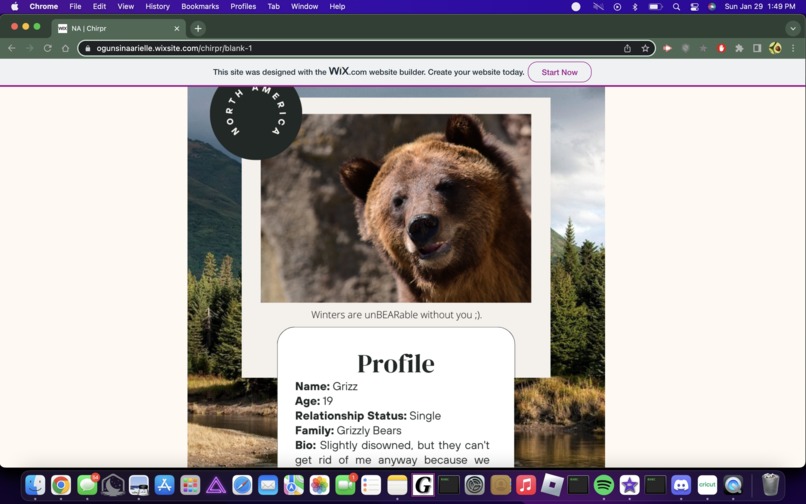Open Maps from the dock
806x504 pixels.
click(294, 484)
